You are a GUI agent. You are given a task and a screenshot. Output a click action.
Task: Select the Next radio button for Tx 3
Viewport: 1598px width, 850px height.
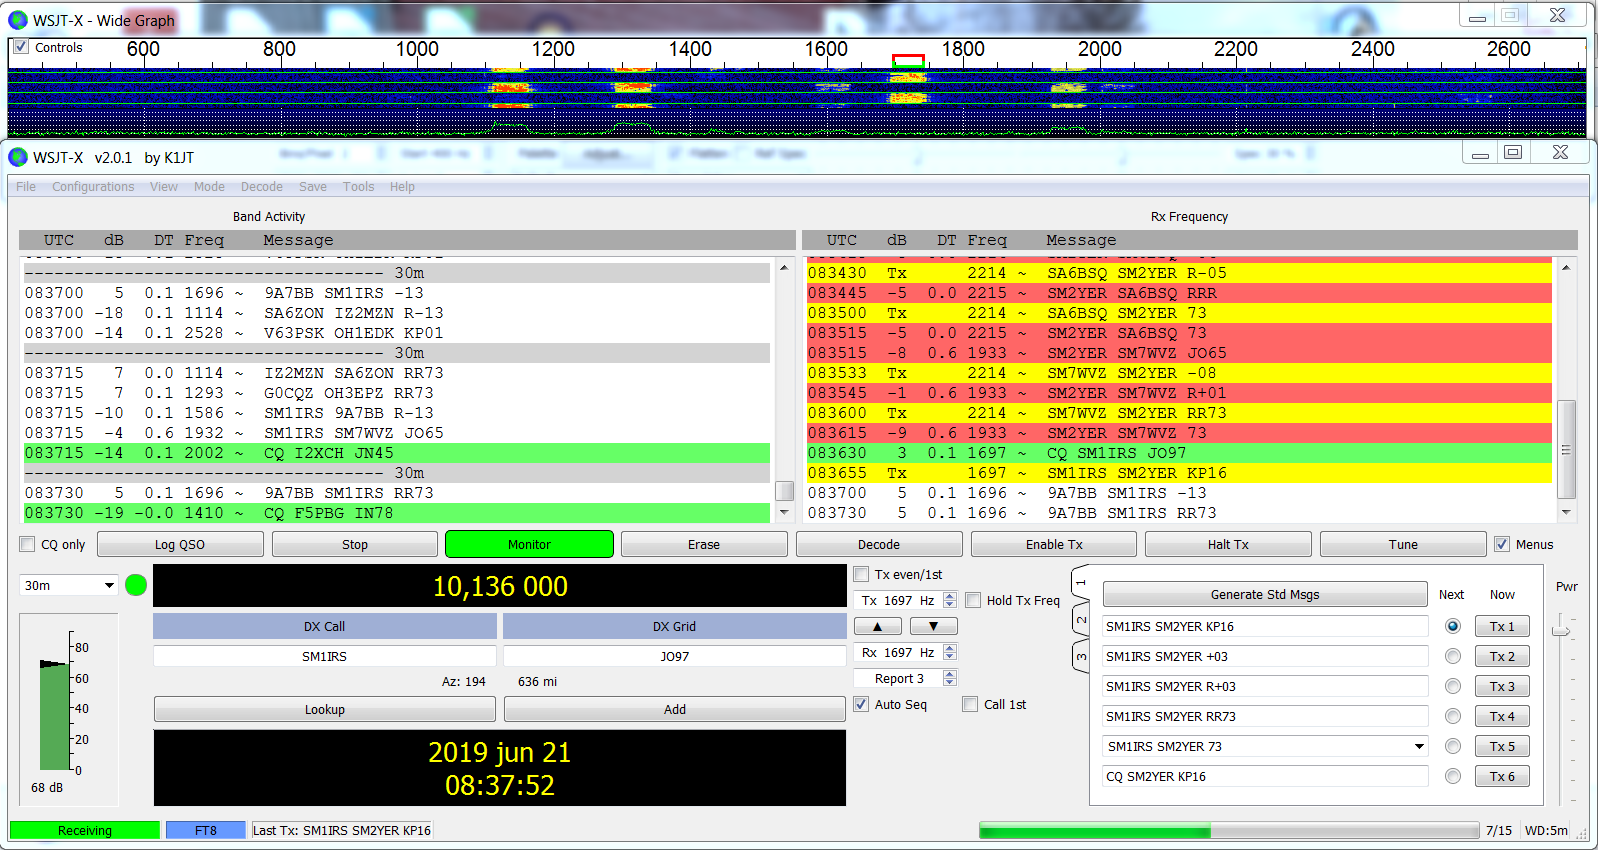click(x=1452, y=686)
